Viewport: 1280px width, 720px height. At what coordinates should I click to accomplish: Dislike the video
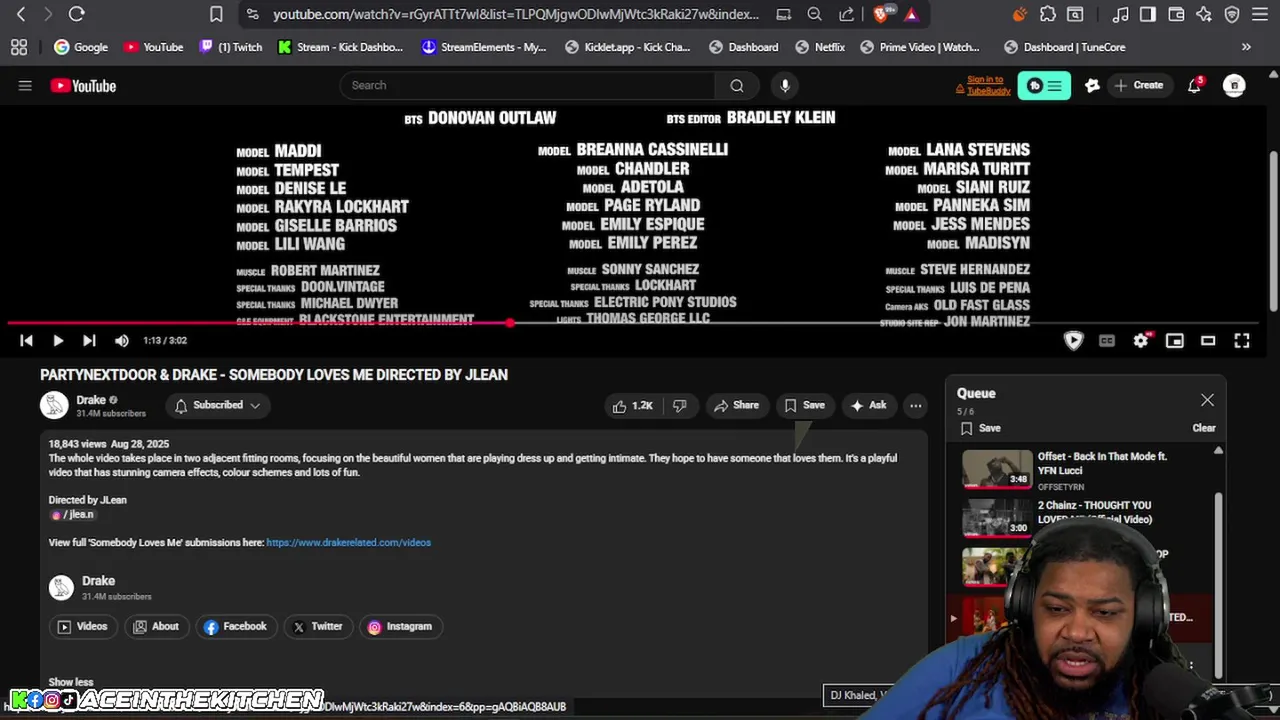679,405
